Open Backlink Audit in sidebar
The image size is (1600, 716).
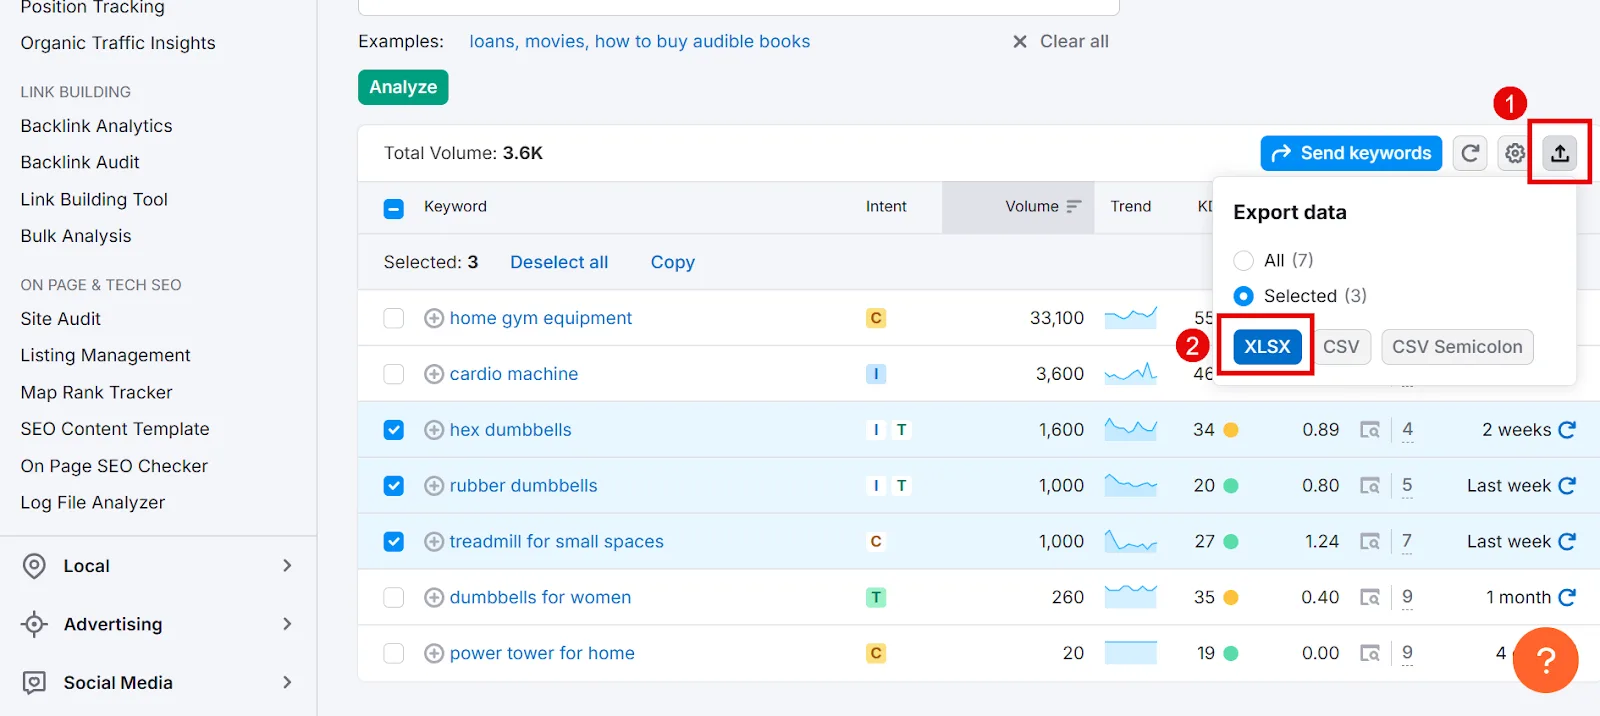coord(80,162)
